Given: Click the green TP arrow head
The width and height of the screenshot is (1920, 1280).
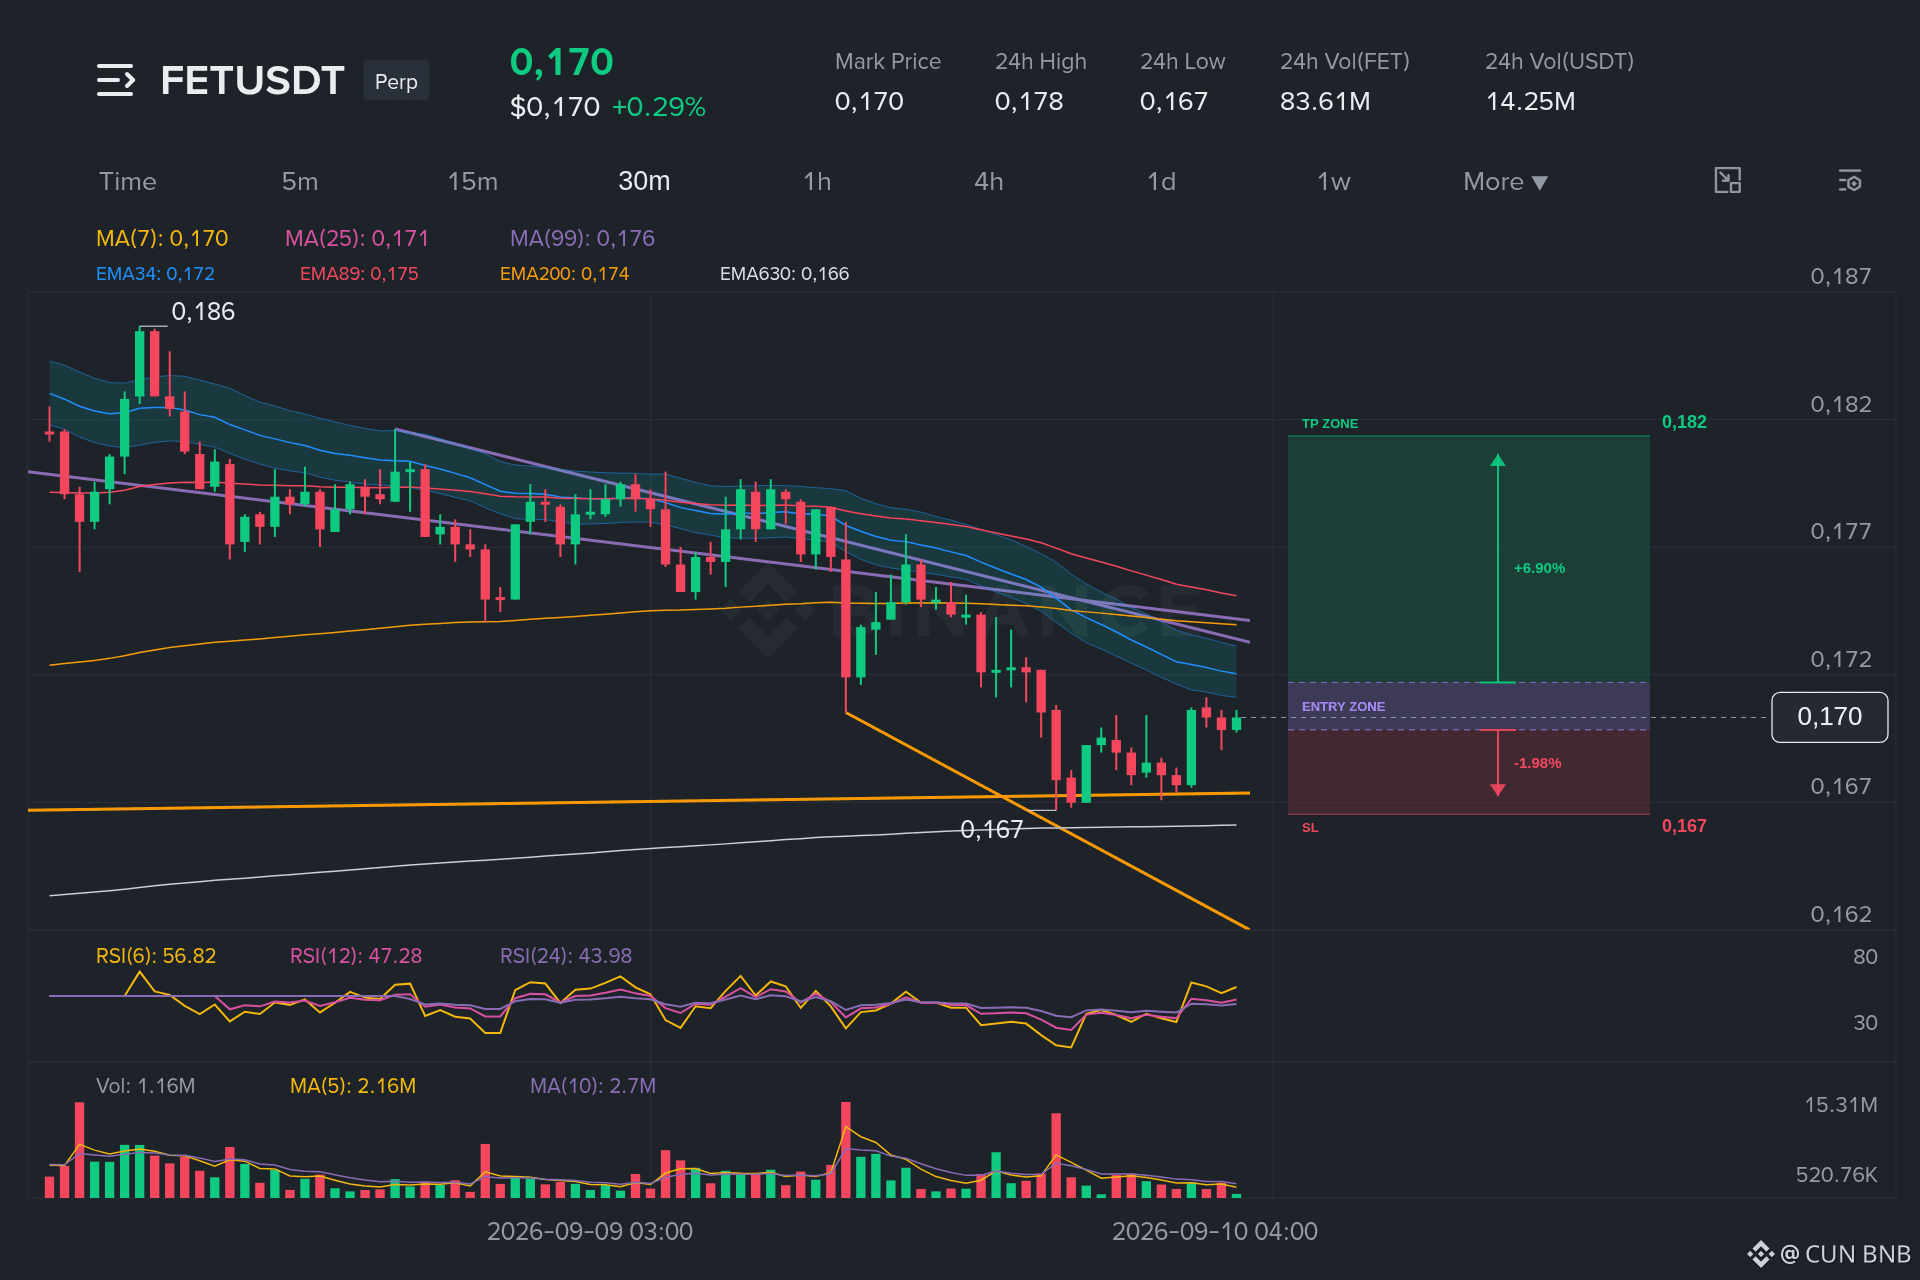Looking at the screenshot, I should pos(1498,460).
